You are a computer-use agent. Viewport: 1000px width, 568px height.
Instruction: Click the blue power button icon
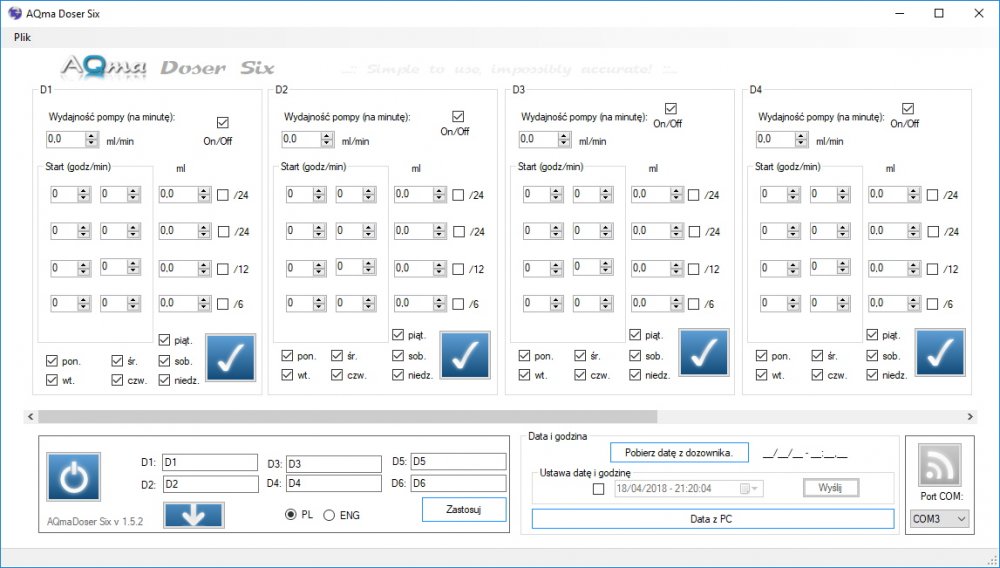click(73, 477)
